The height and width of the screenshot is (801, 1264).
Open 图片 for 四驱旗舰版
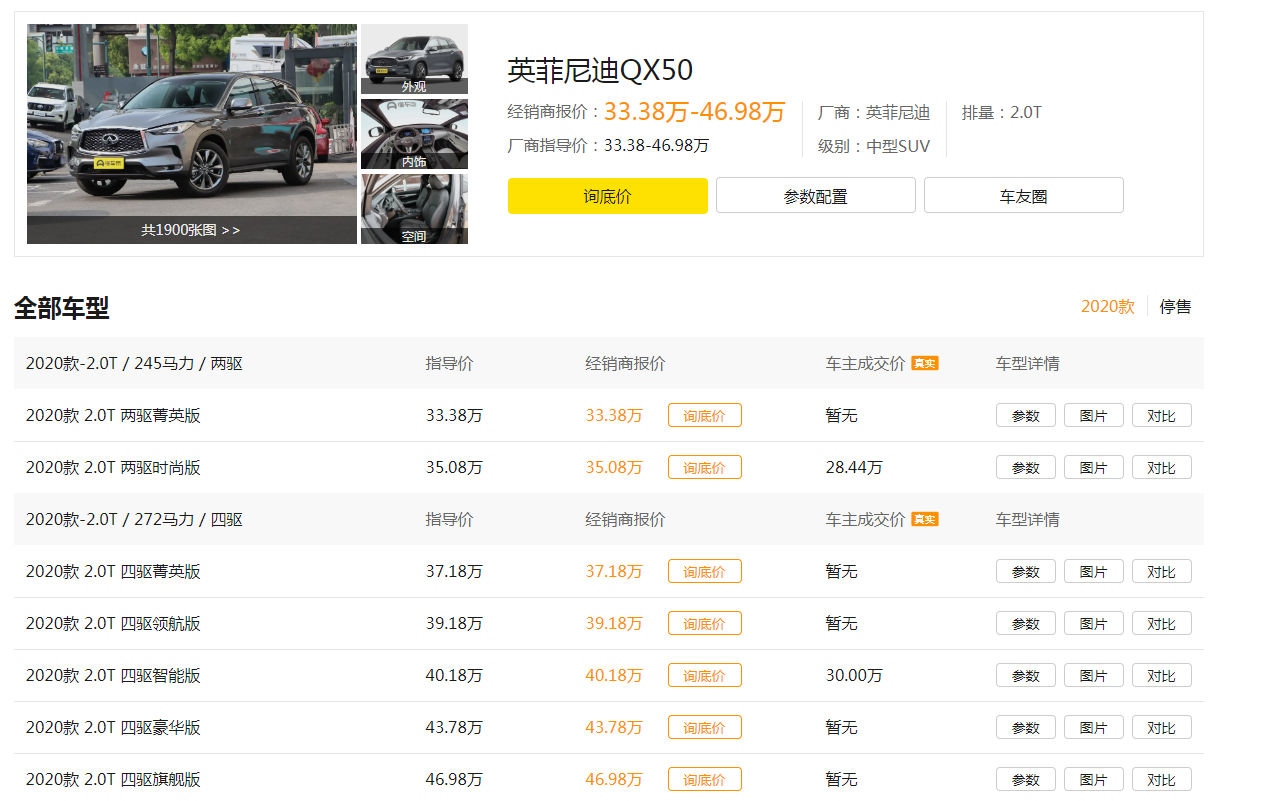(1094, 780)
